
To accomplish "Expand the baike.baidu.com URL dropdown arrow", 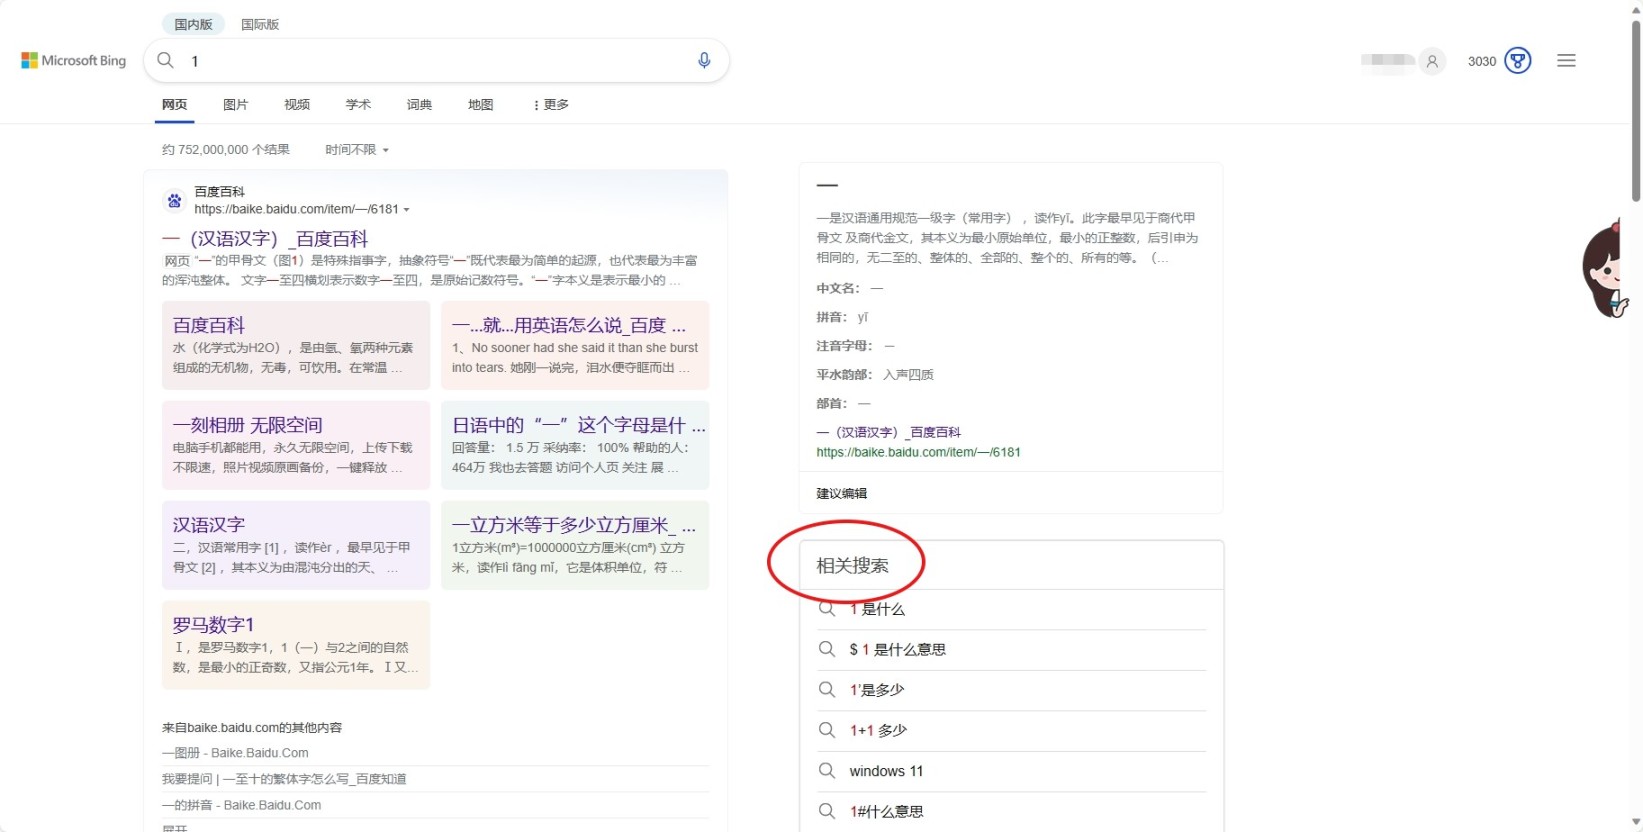I will click(406, 210).
